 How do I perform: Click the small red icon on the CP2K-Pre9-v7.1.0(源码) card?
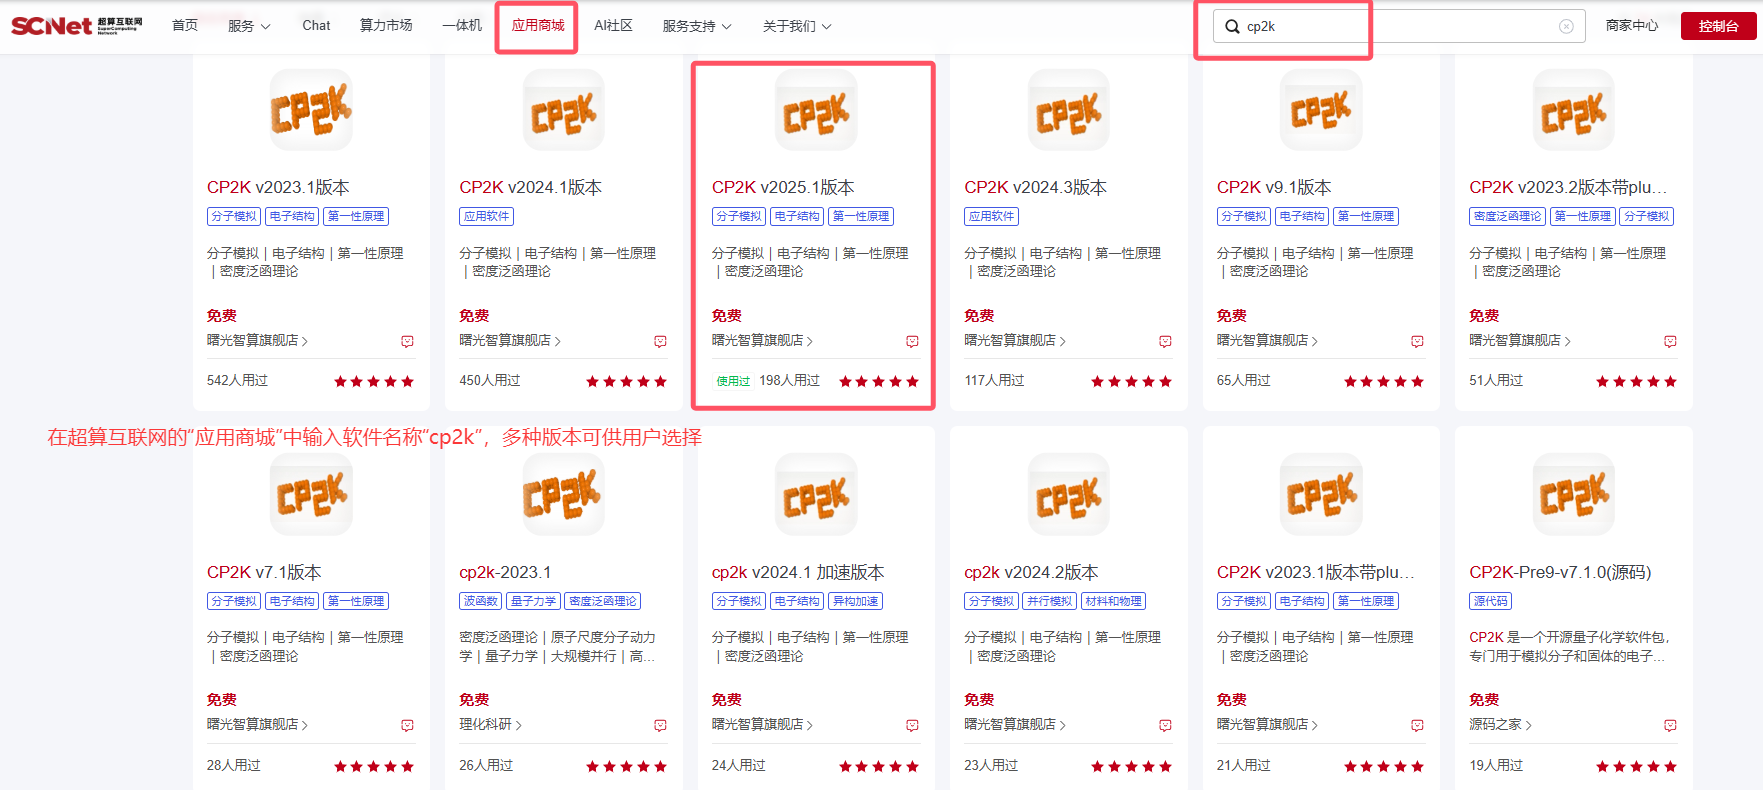(x=1670, y=726)
